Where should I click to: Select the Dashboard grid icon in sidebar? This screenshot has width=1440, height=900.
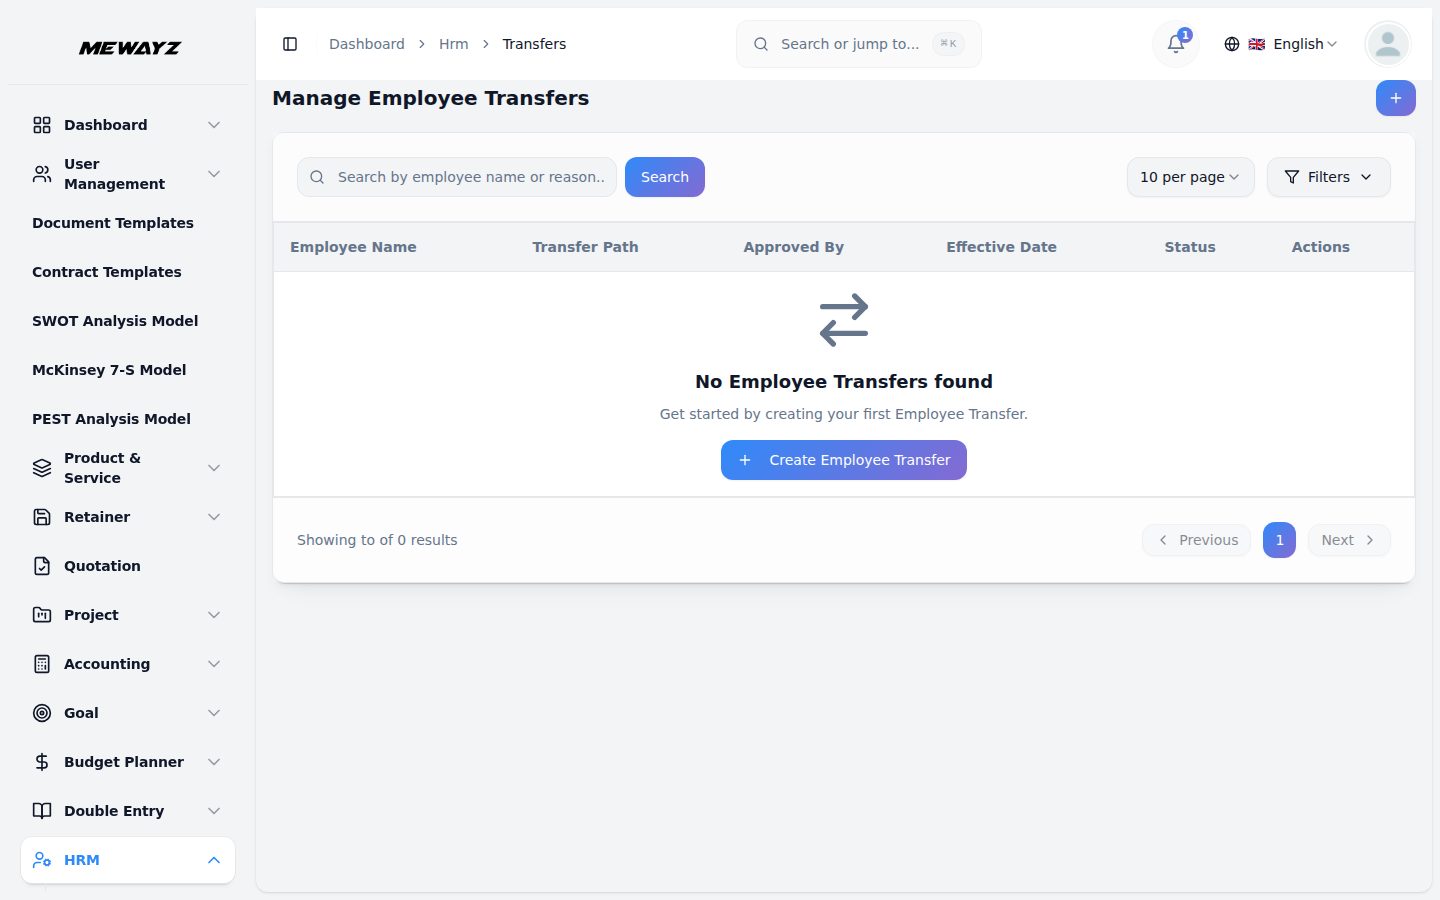click(x=41, y=124)
